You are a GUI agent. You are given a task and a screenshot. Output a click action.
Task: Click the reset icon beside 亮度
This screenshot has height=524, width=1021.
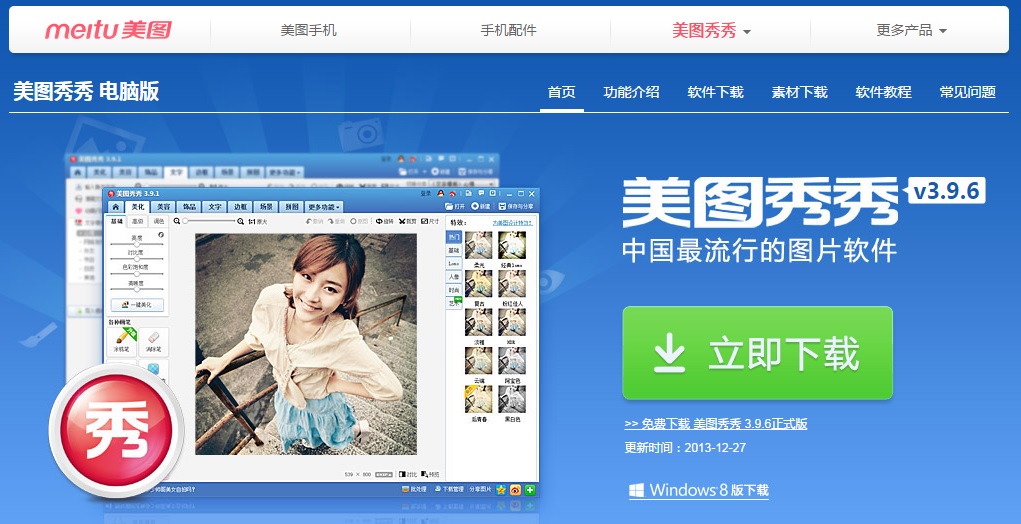click(161, 234)
